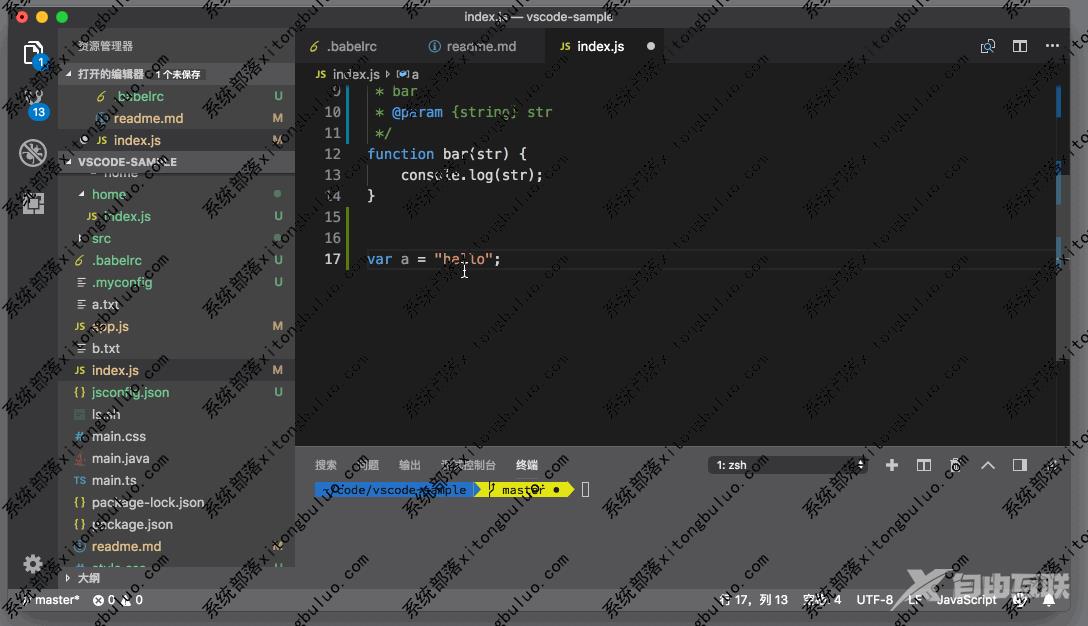Open package.json file in explorer

pyautogui.click(x=176, y=525)
